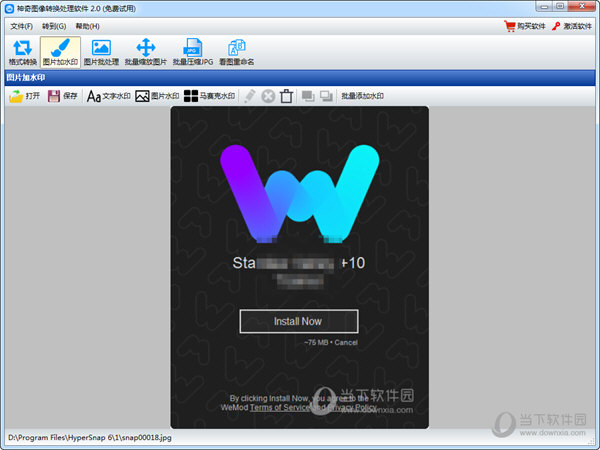Viewport: 600px width, 450px height.
Task: Click the bring-to-front layer icon
Action: pos(308,96)
